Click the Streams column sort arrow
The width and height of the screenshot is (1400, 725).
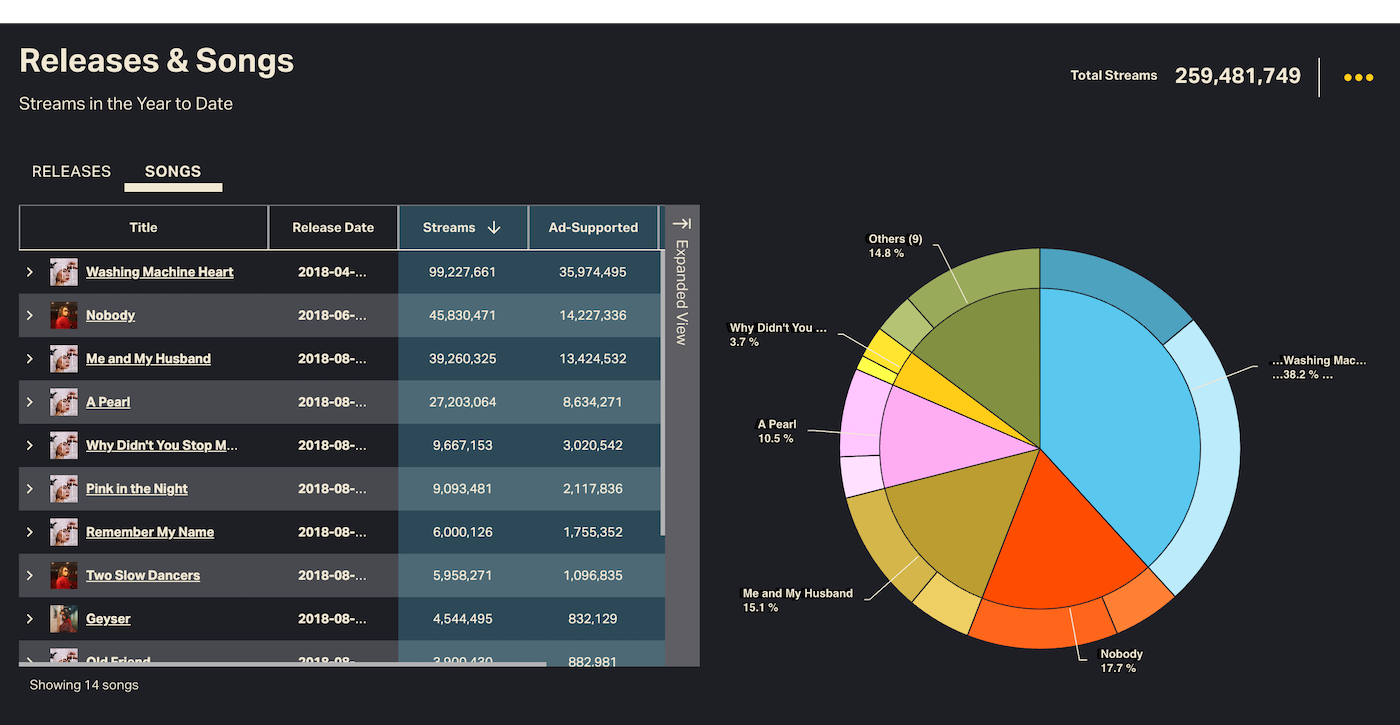pos(493,228)
